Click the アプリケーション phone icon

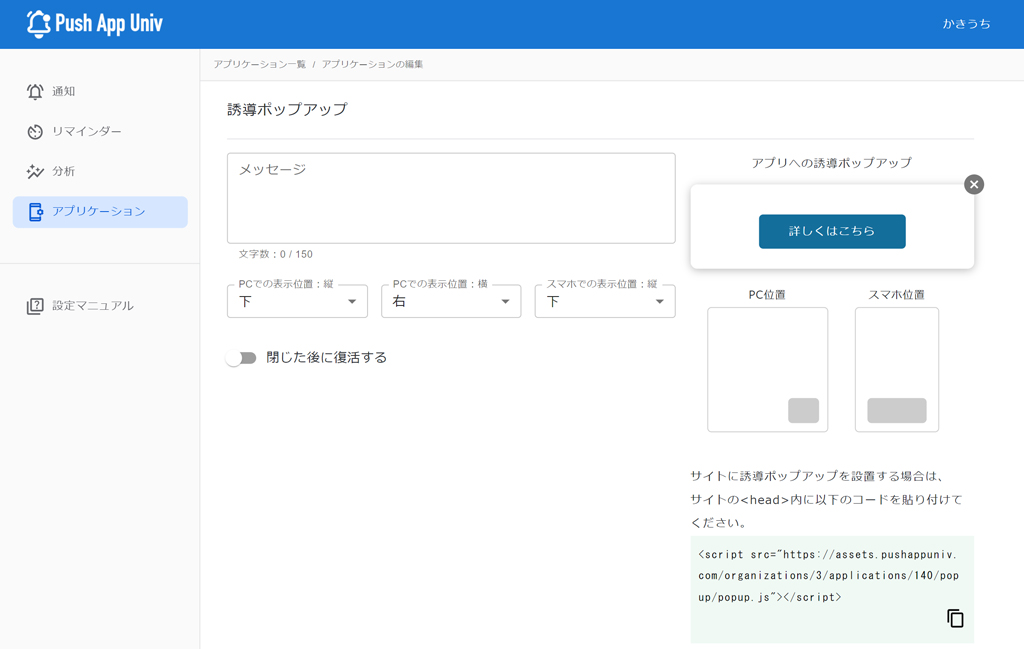click(35, 212)
